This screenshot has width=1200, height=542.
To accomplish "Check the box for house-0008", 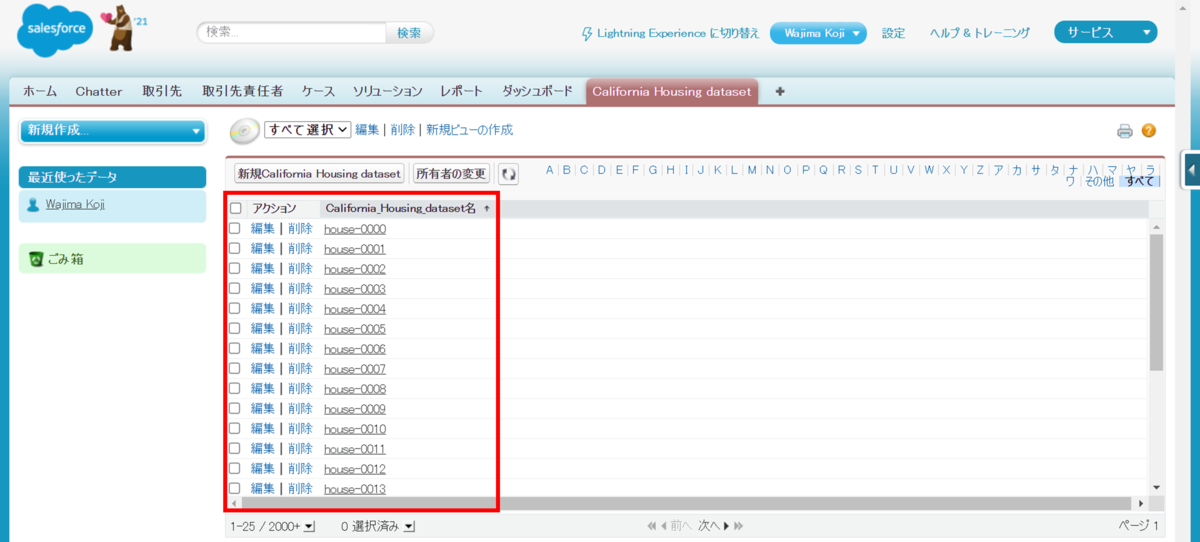I will 235,388.
